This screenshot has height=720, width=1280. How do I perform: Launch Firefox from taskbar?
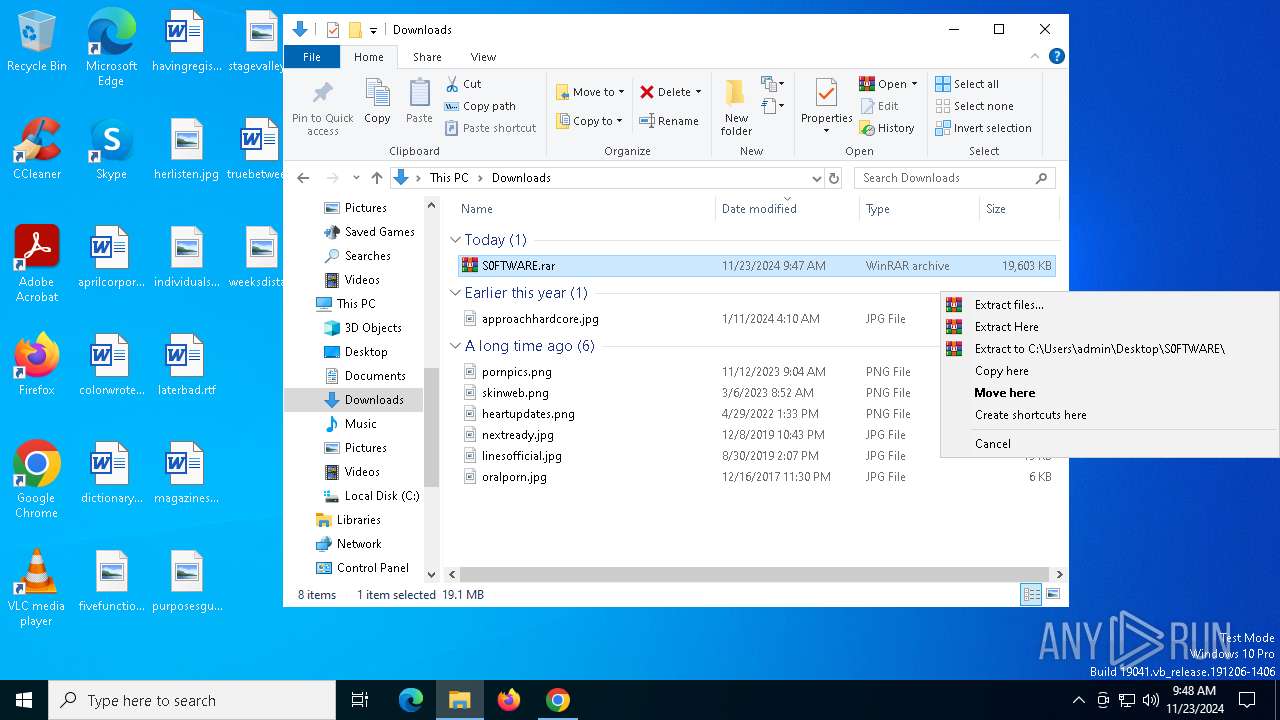point(509,700)
